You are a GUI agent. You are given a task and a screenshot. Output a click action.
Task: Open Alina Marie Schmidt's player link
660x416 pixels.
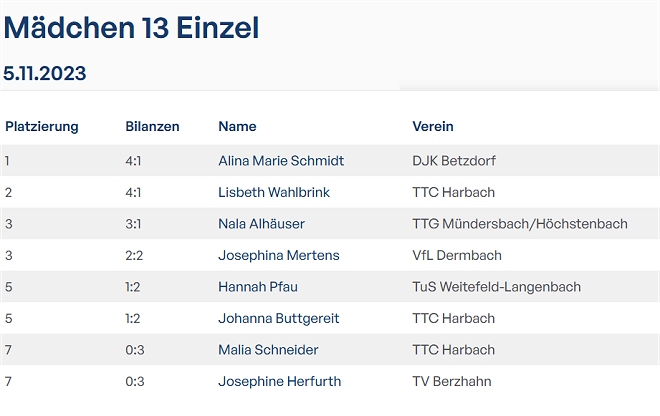click(x=280, y=160)
